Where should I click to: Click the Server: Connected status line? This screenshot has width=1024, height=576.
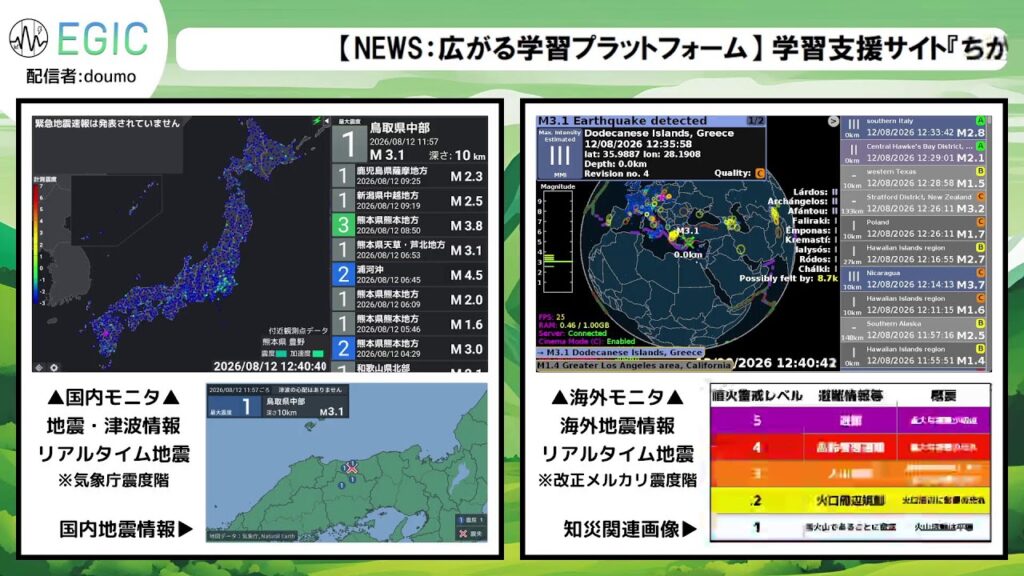click(x=573, y=333)
